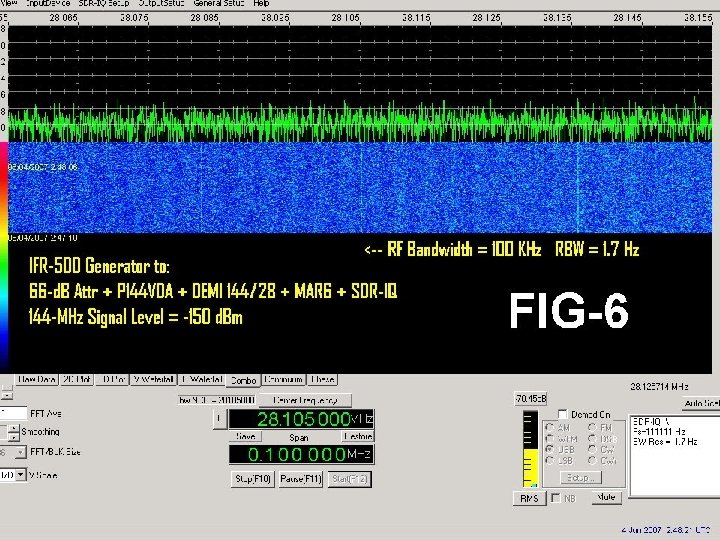Select the WFM demodulation mode
The height and width of the screenshot is (540, 720).
pos(550,439)
